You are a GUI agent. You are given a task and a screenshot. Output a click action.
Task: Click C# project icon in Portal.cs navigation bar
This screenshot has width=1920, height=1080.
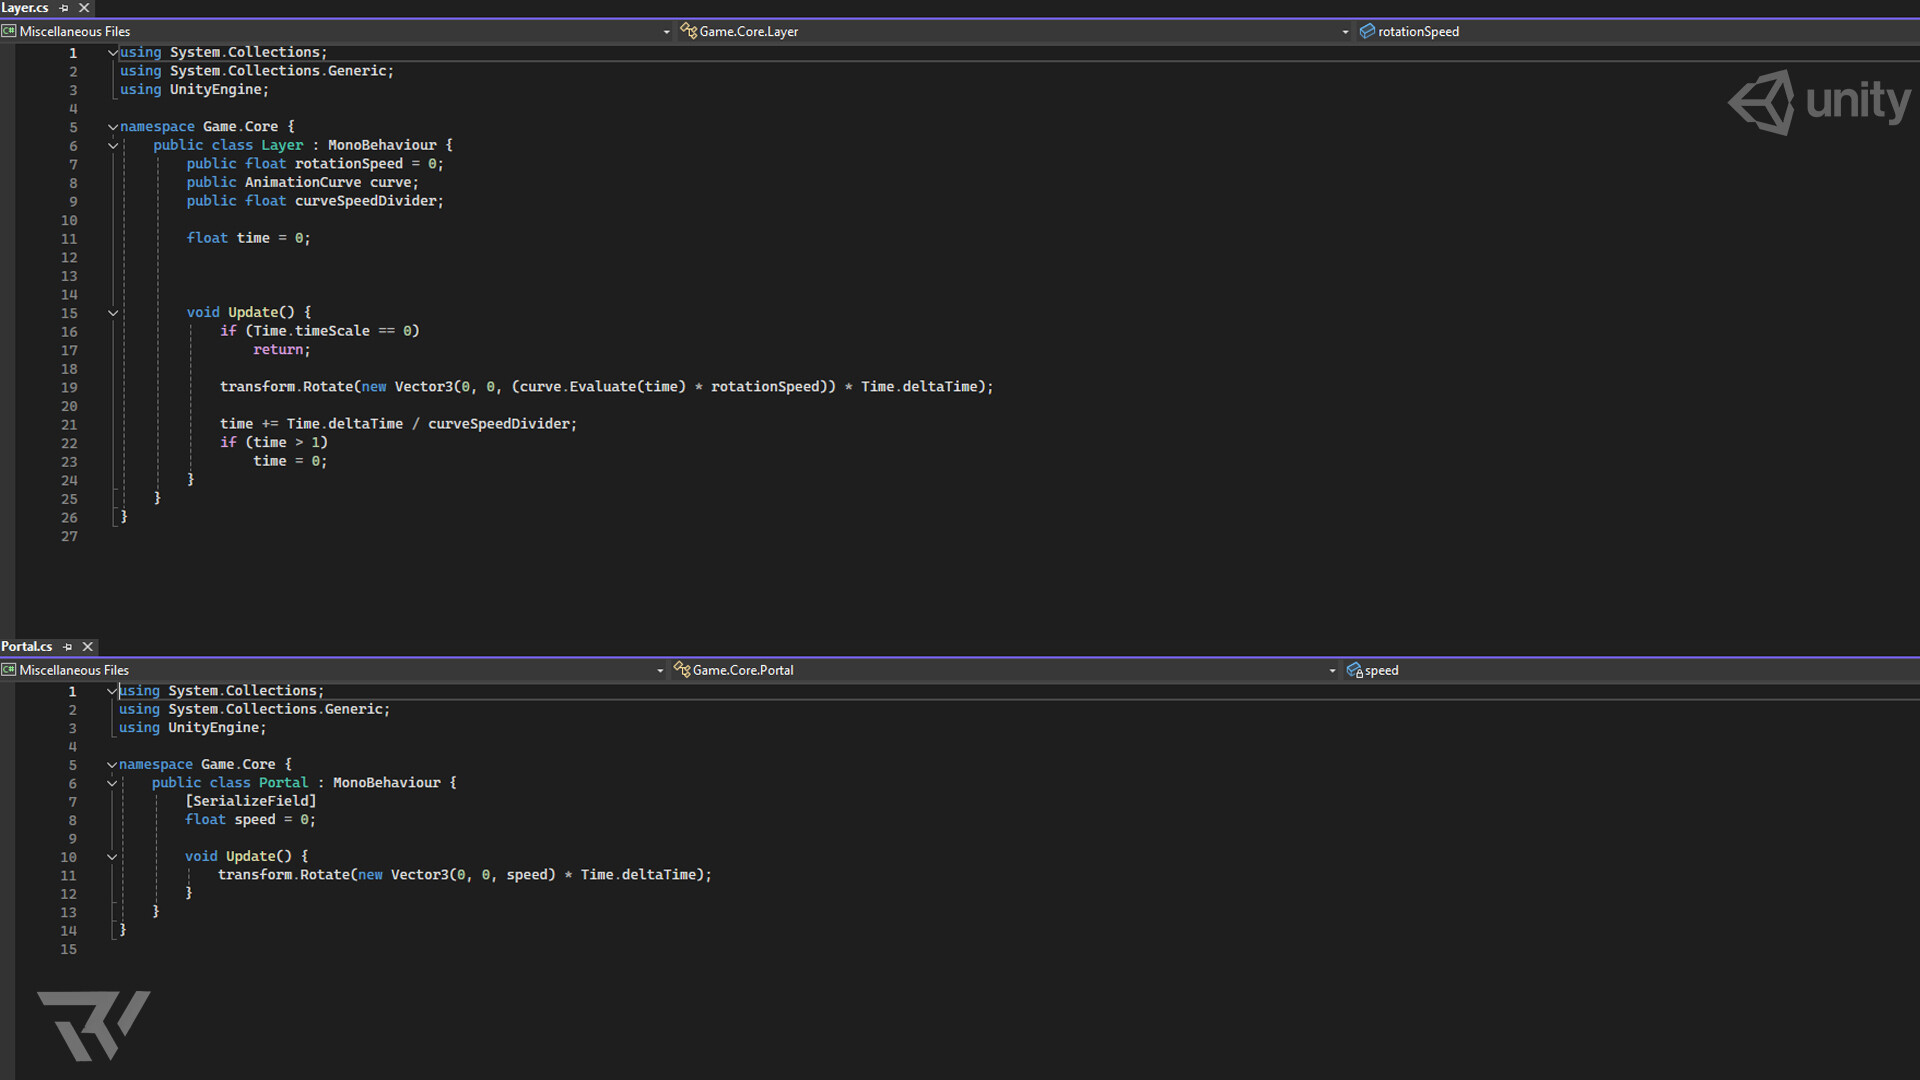click(9, 670)
